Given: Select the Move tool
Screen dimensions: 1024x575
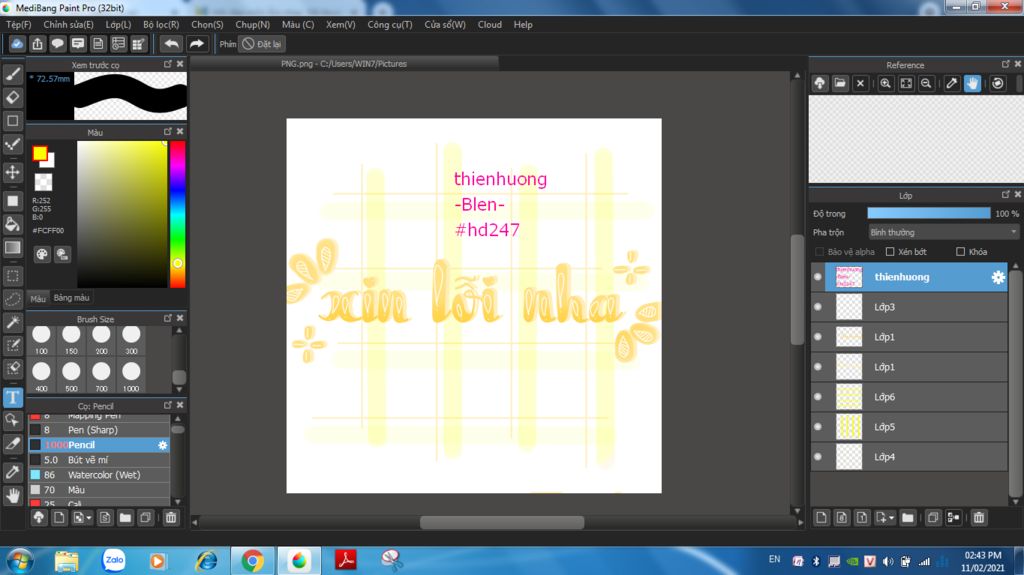Looking at the screenshot, I should [x=12, y=172].
